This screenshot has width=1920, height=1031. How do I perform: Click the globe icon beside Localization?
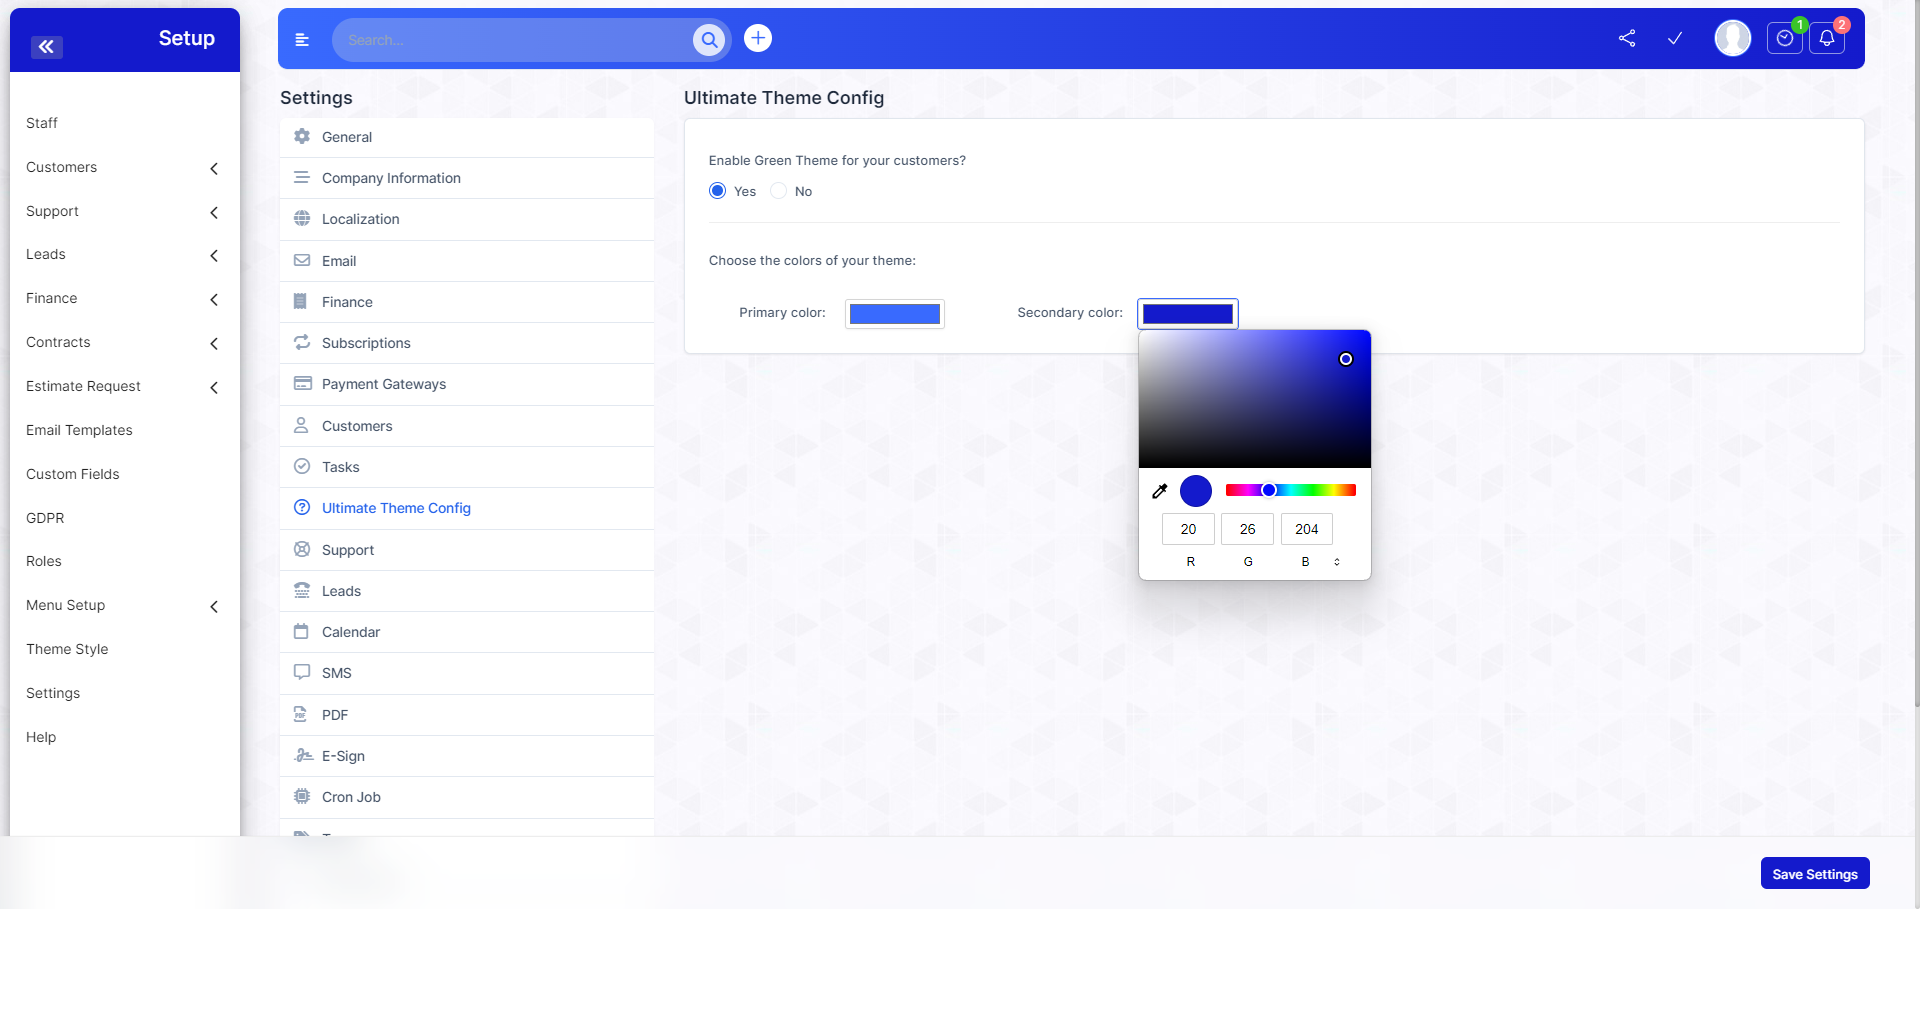(x=302, y=219)
